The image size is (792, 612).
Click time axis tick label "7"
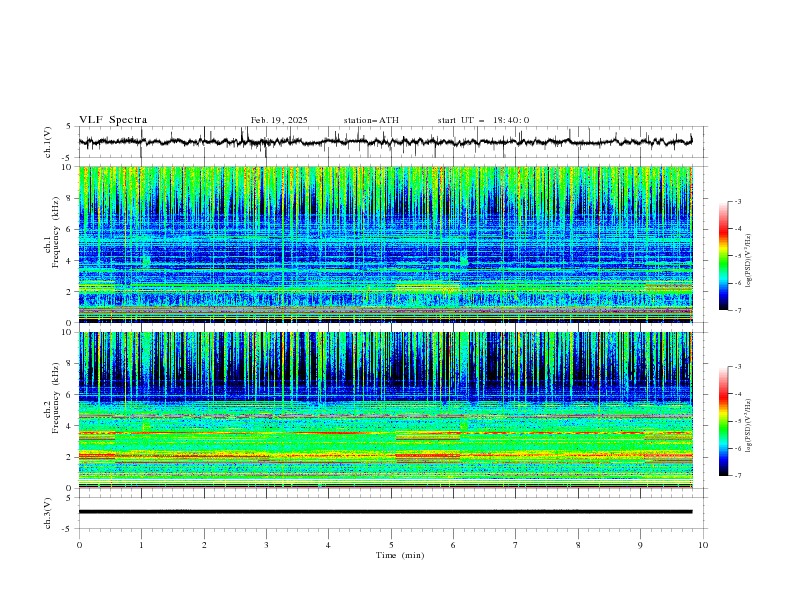coord(516,545)
